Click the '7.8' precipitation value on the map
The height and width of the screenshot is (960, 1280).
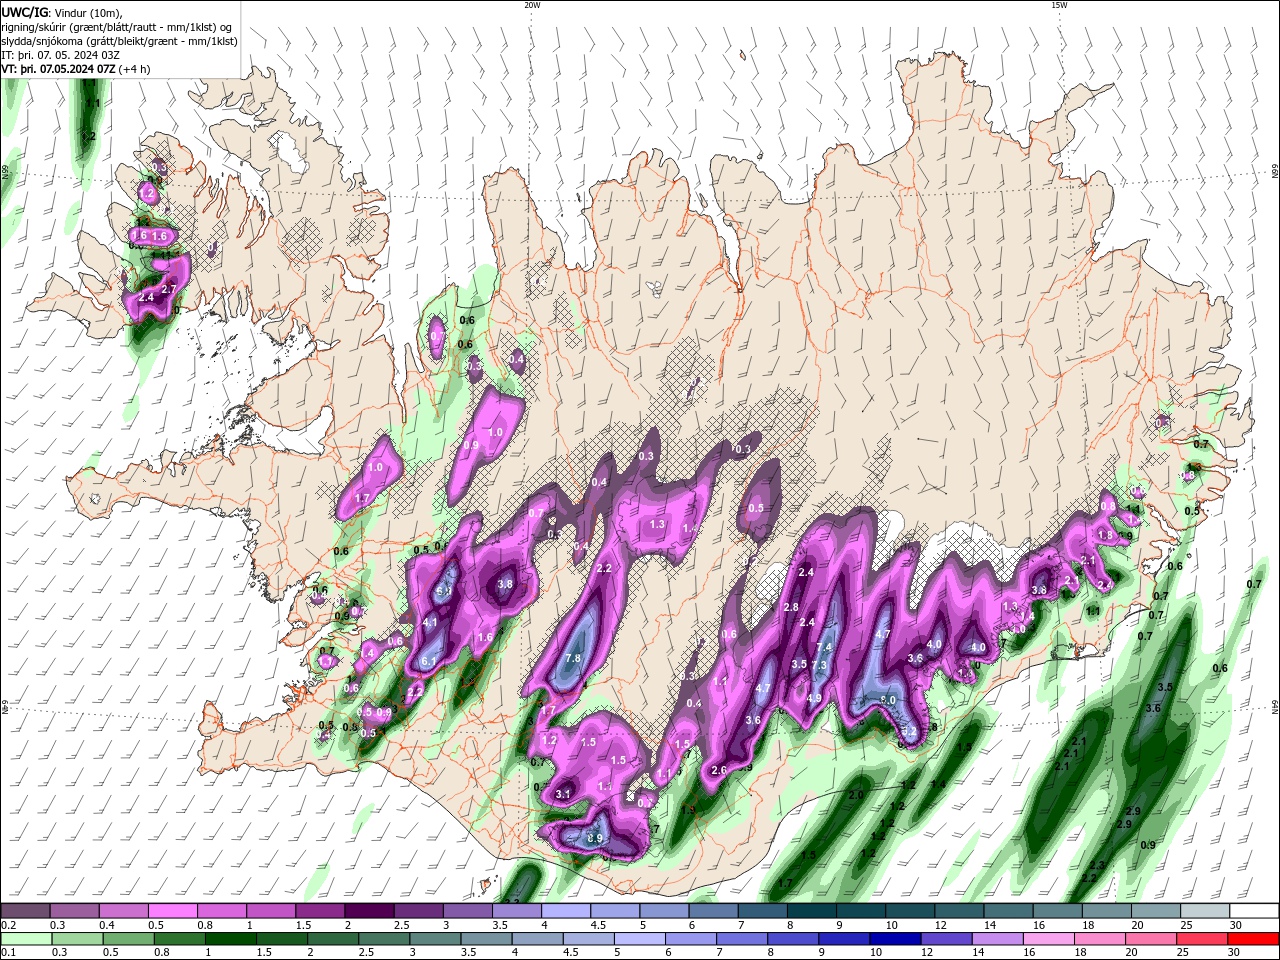point(573,658)
